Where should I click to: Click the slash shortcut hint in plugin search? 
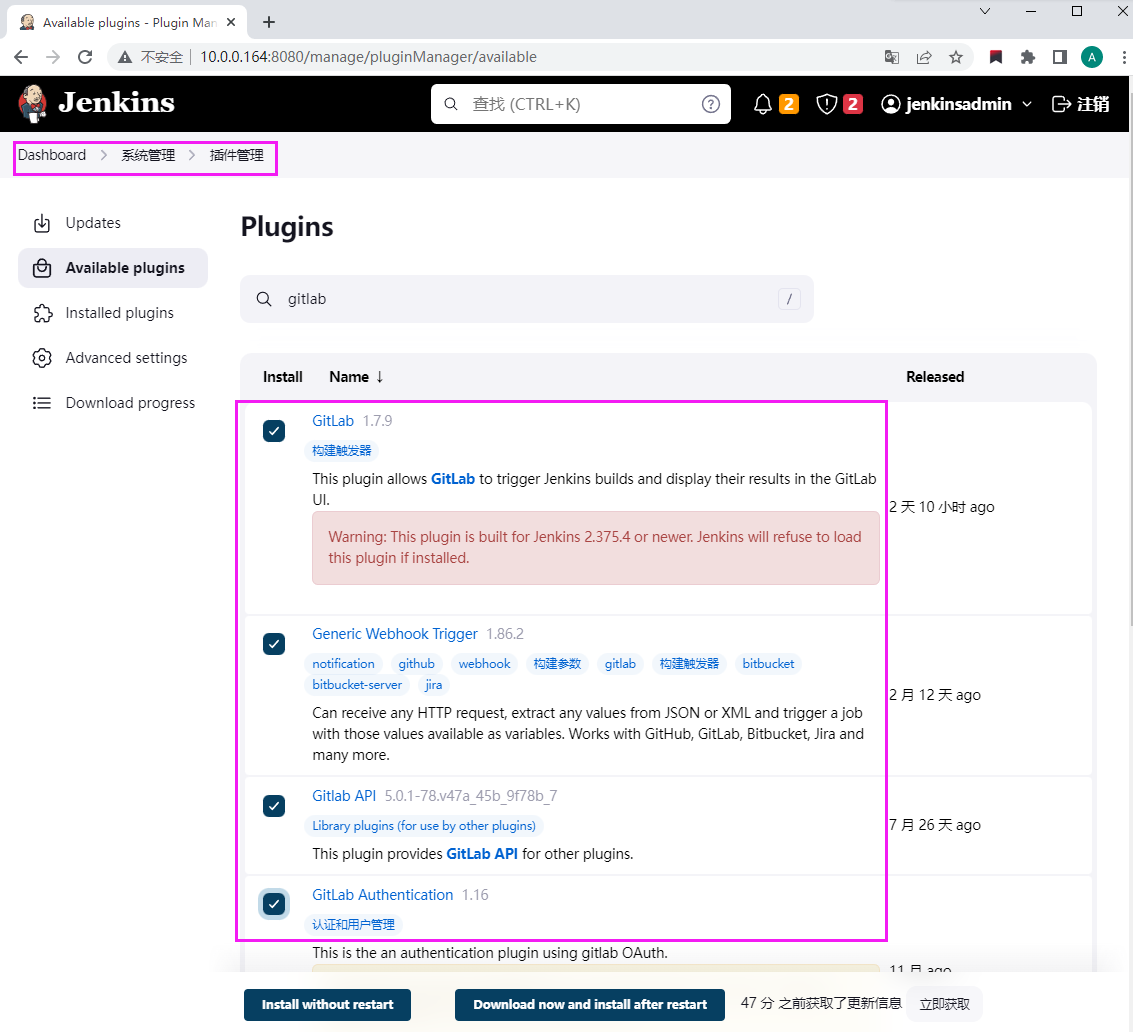coord(789,298)
